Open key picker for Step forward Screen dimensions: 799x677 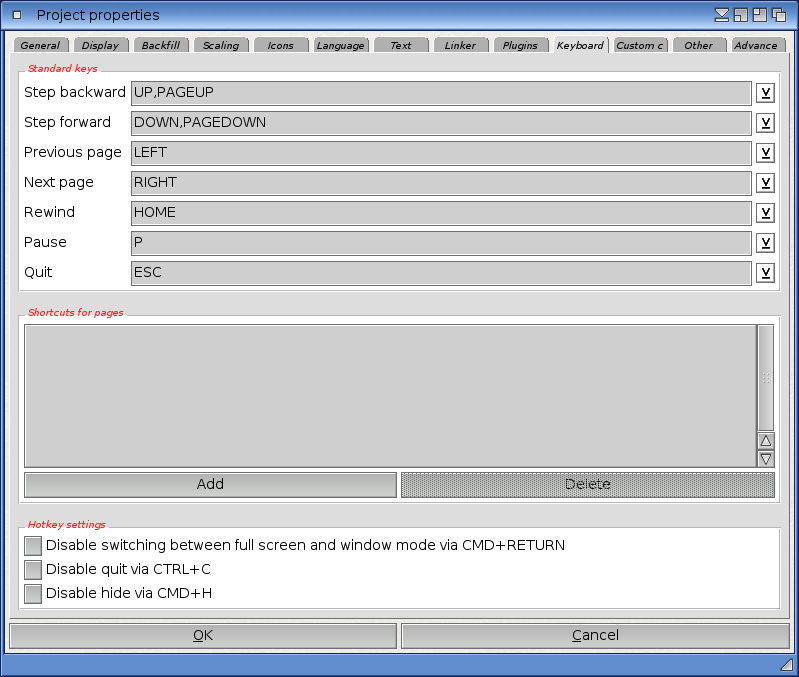point(765,123)
